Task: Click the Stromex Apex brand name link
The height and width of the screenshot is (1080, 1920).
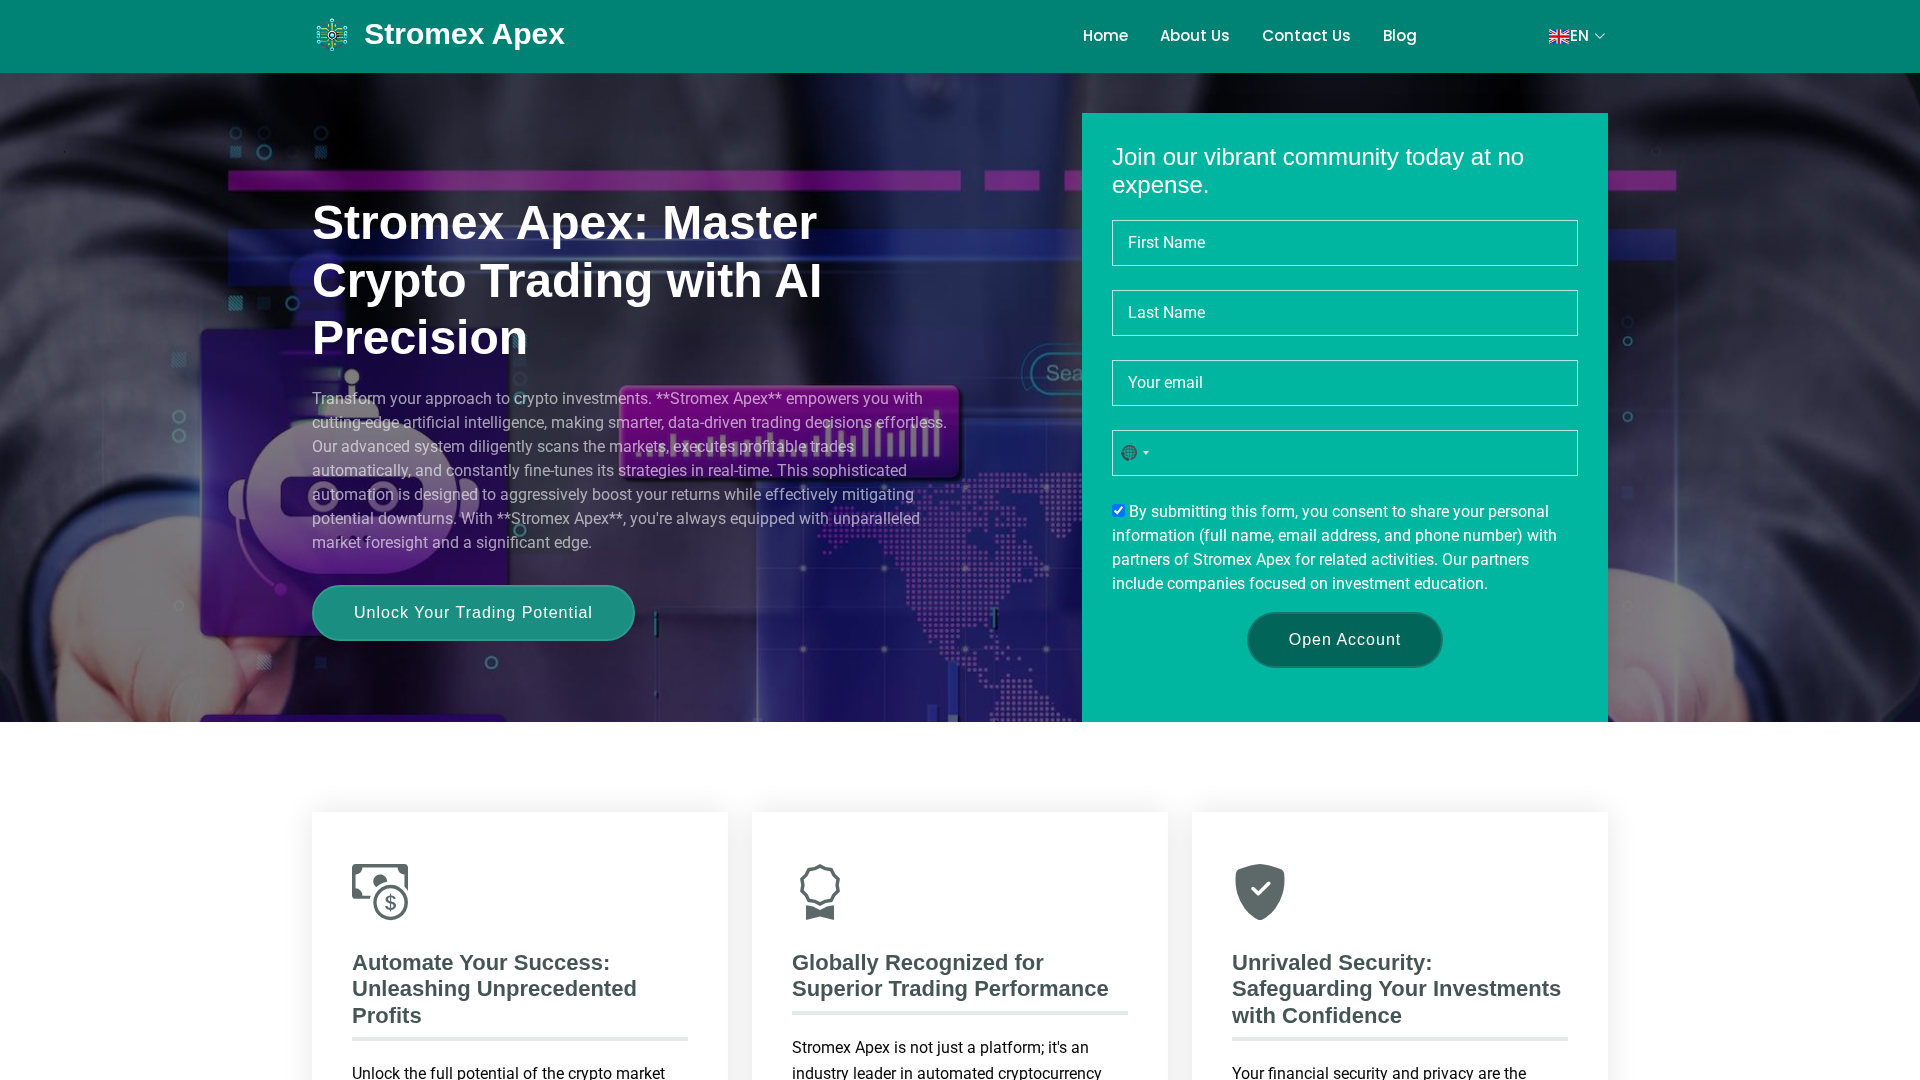Action: pos(464,34)
